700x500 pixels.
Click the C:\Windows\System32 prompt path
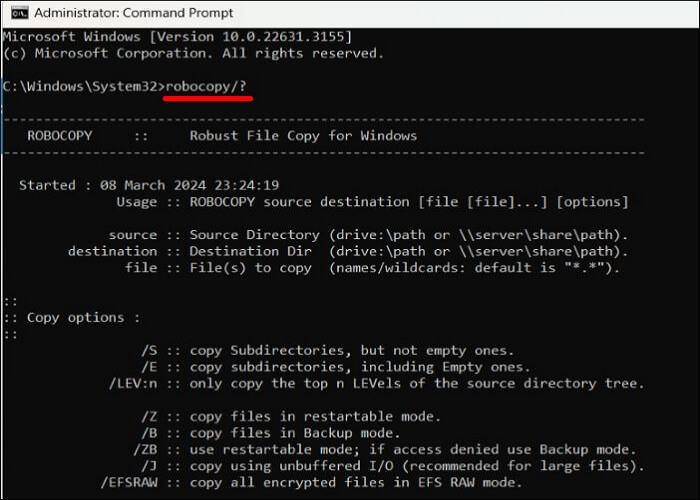click(80, 87)
